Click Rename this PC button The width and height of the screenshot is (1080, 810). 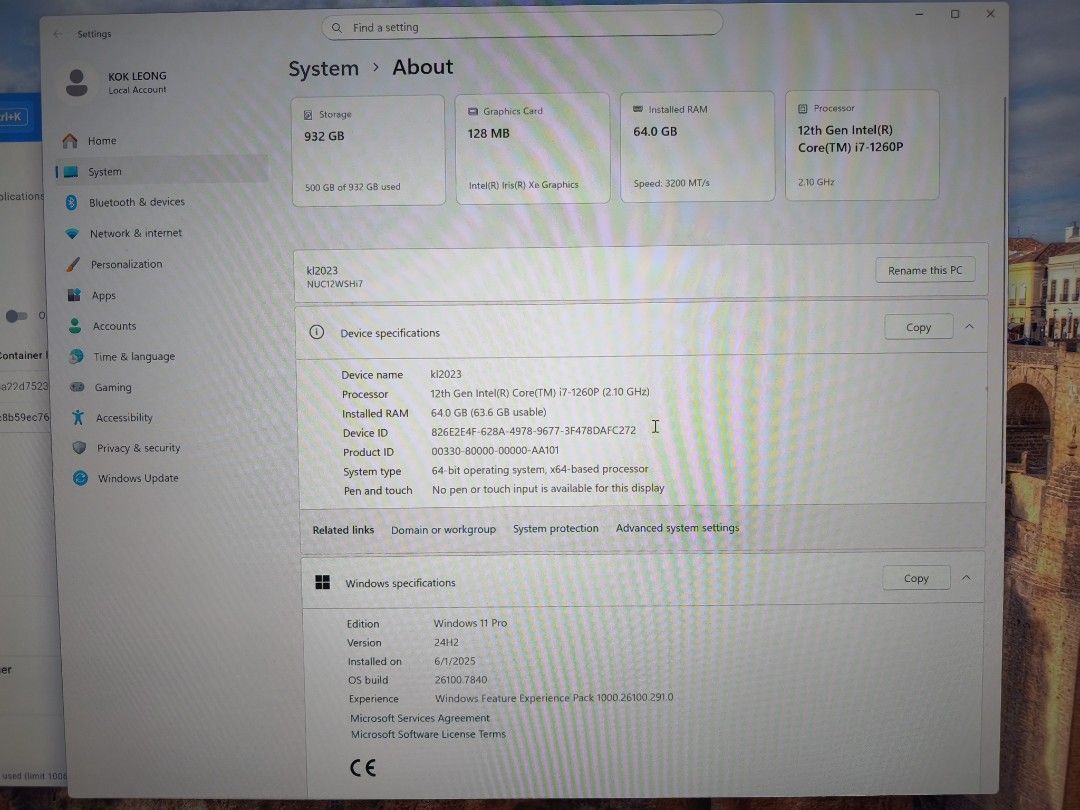coord(925,270)
